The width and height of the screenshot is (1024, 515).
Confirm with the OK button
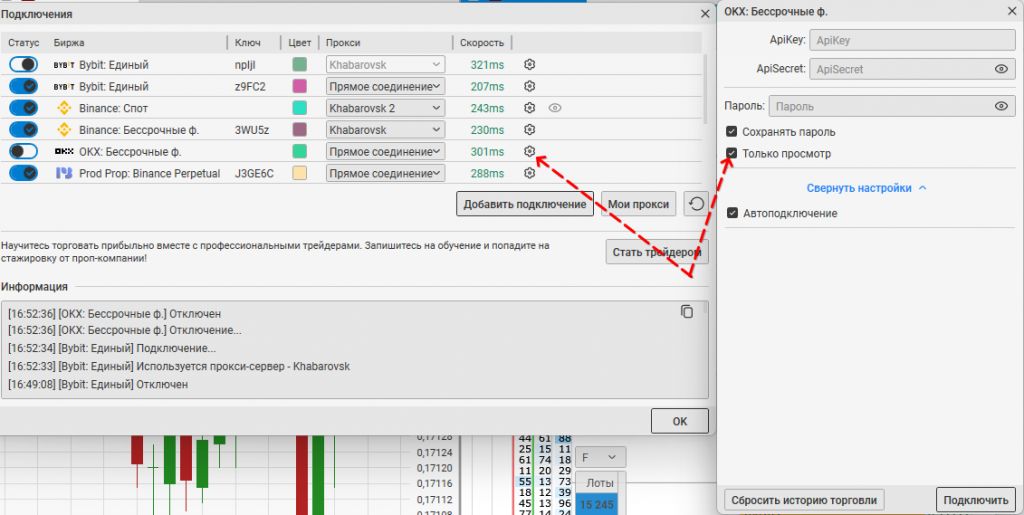(680, 422)
